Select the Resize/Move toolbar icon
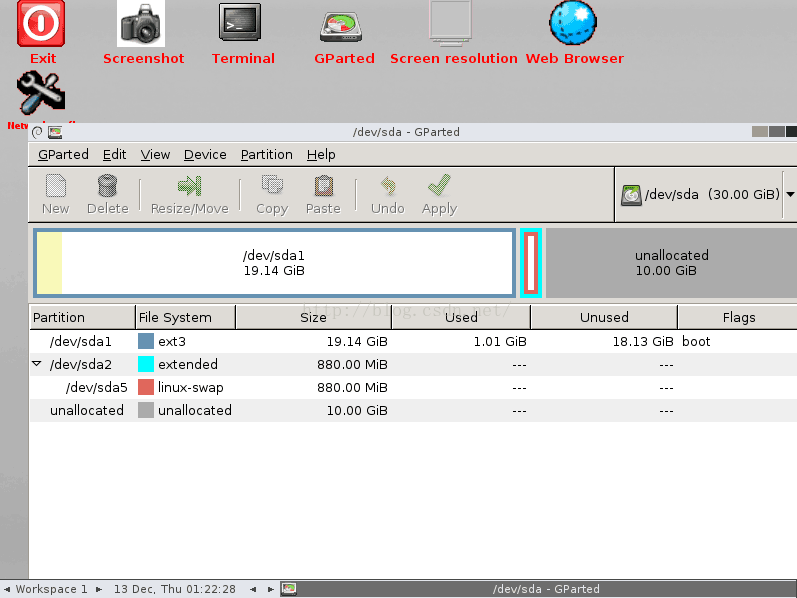 189,186
